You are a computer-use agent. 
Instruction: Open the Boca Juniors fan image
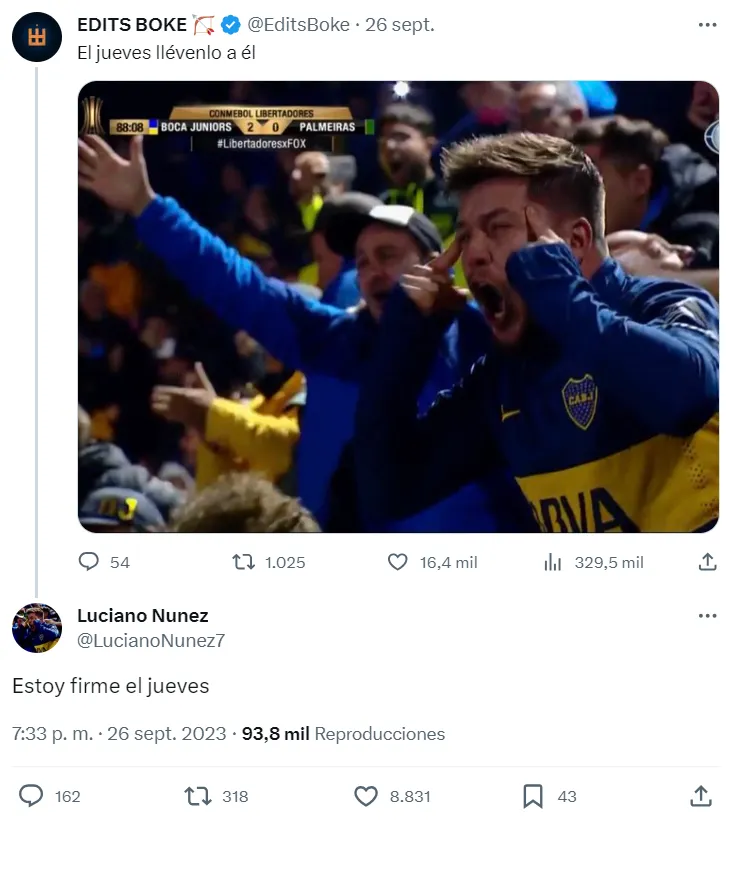click(x=398, y=306)
